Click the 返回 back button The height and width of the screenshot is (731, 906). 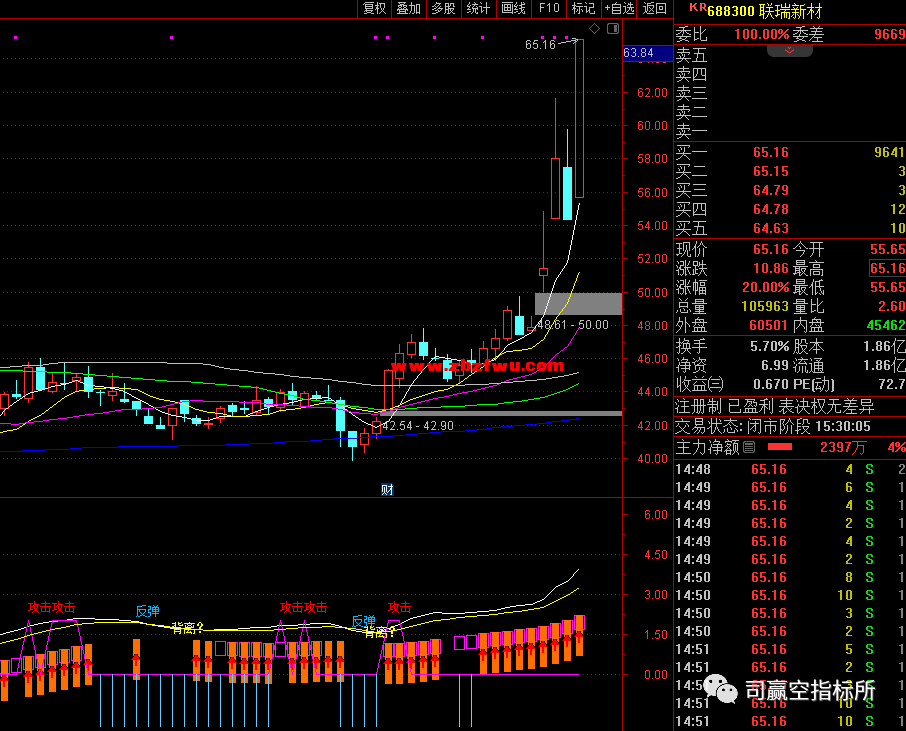pyautogui.click(x=655, y=9)
